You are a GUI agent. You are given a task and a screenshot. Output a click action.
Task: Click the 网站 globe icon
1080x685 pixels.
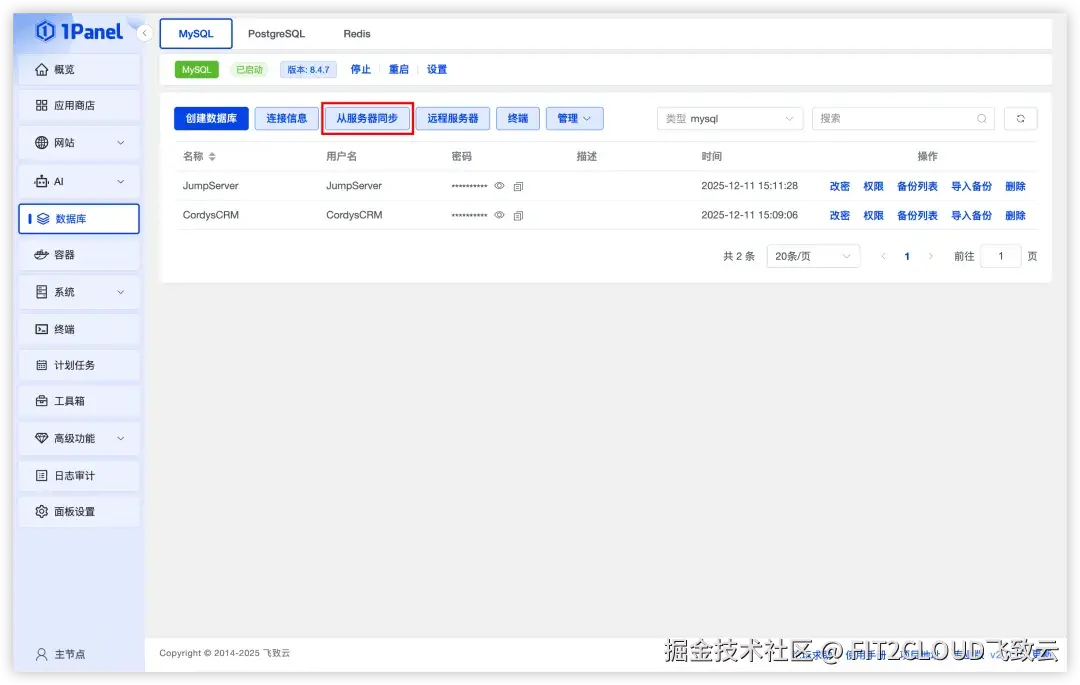(41, 143)
